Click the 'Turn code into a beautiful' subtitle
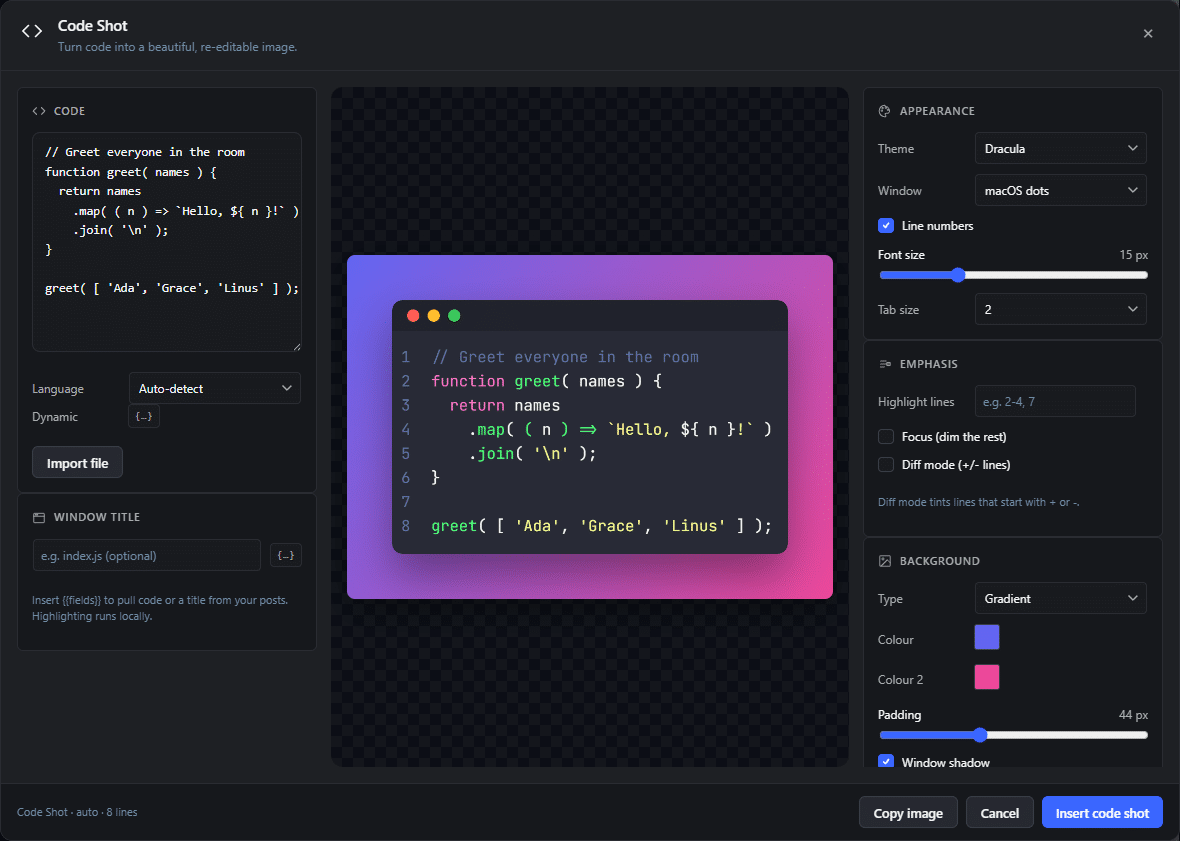Image resolution: width=1180 pixels, height=841 pixels. tap(178, 47)
